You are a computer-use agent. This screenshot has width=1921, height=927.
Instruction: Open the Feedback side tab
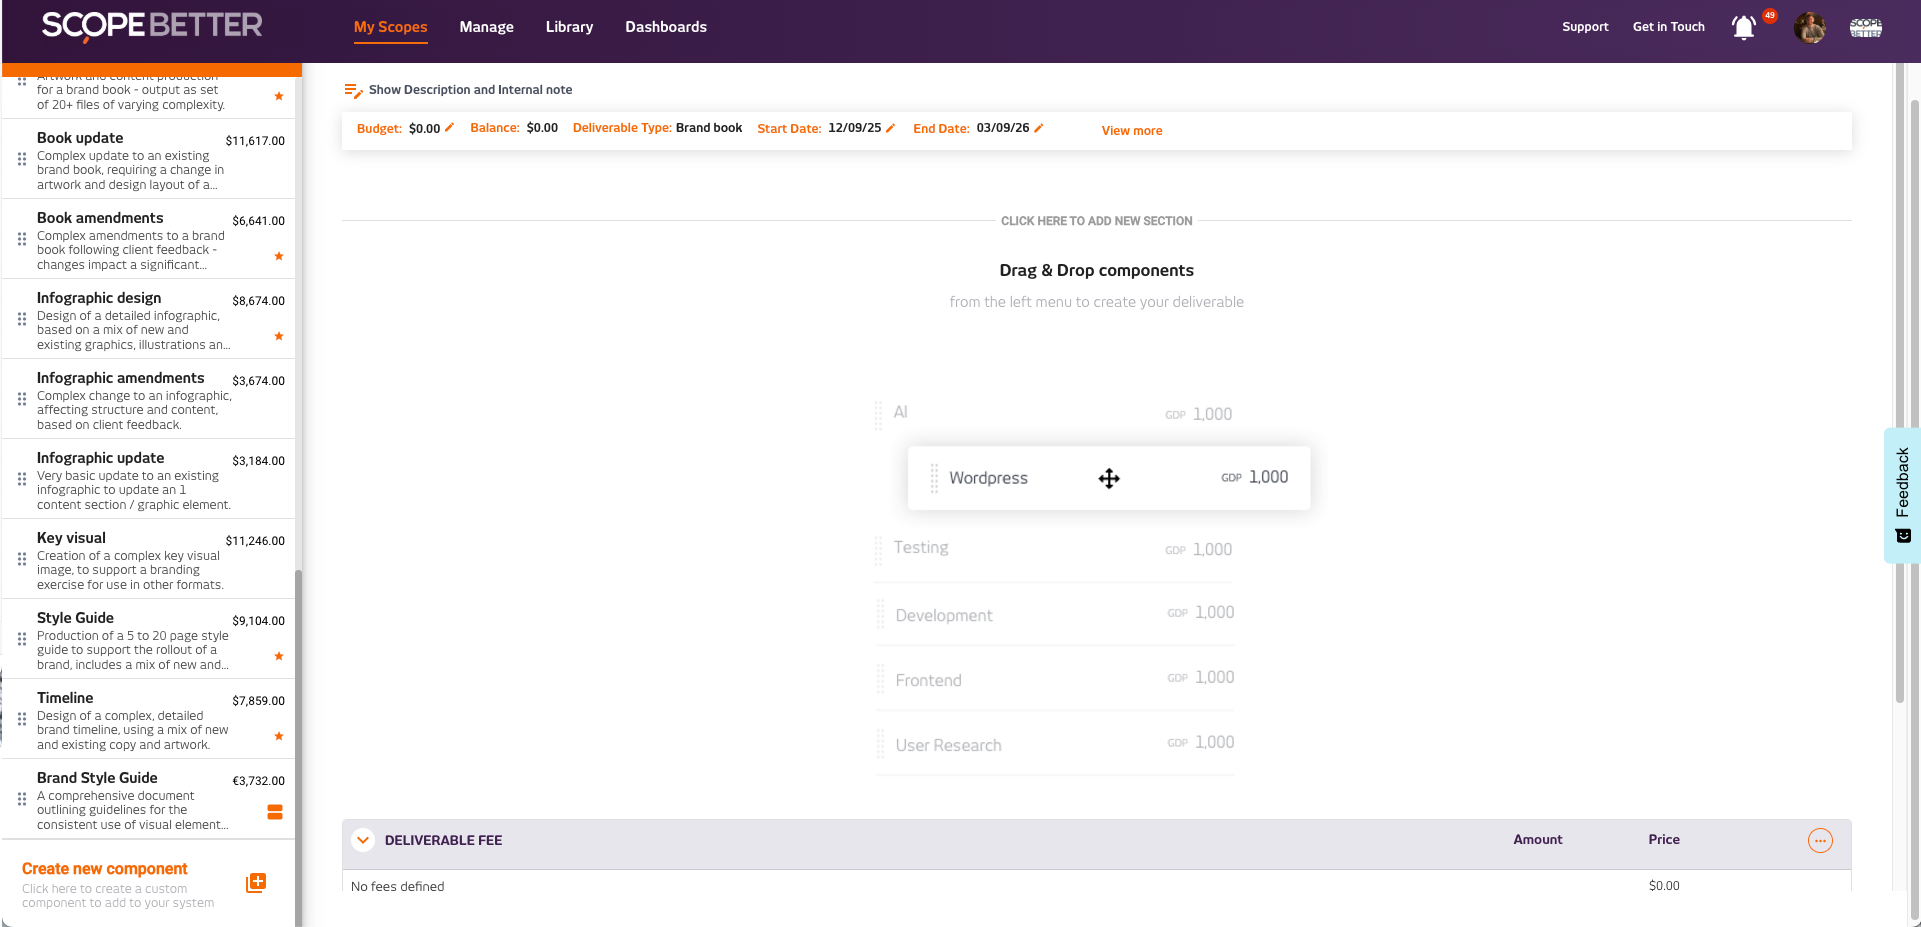tap(1902, 495)
